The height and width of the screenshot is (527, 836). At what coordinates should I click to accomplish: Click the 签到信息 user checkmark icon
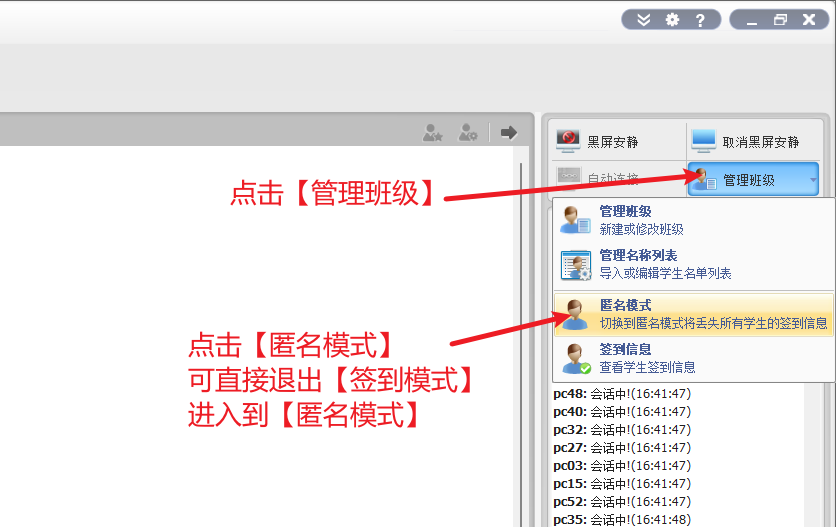576,358
